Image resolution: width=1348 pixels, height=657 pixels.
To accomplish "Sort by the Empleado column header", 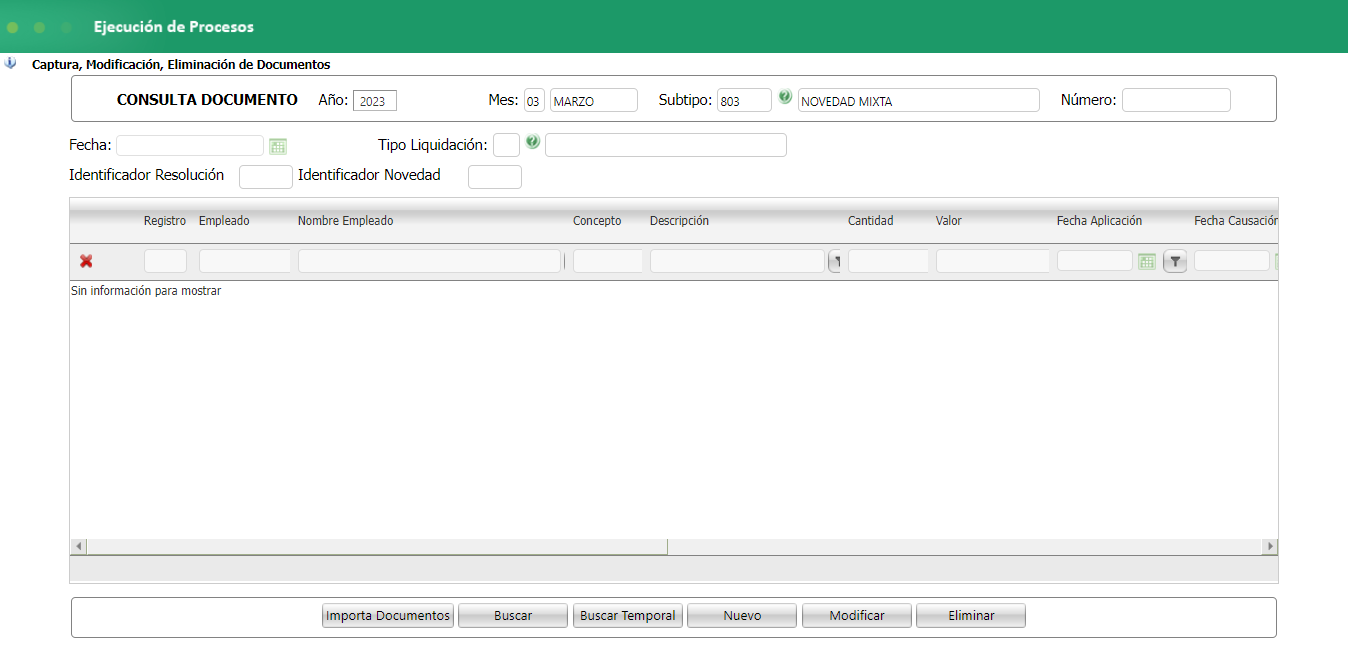I will click(224, 221).
